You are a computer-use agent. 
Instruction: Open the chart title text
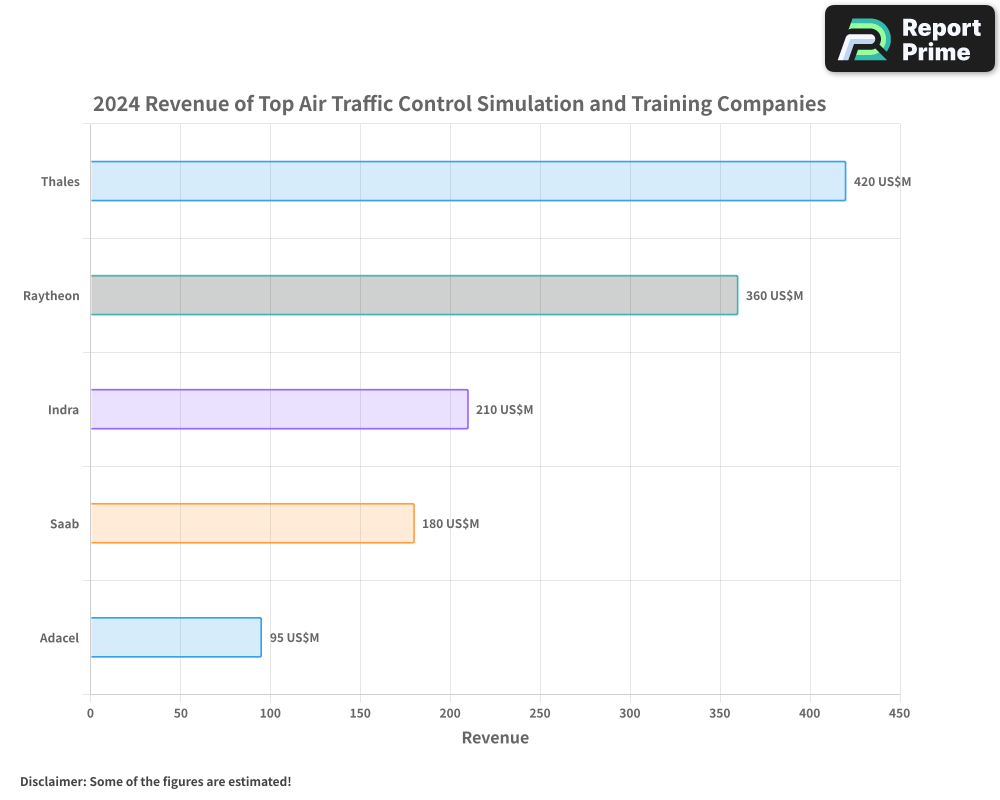tap(460, 104)
